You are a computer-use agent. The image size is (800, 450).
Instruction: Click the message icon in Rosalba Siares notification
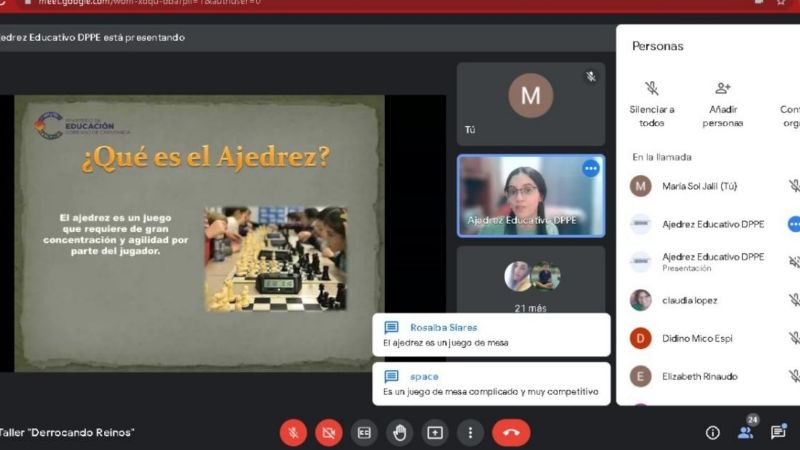(391, 327)
